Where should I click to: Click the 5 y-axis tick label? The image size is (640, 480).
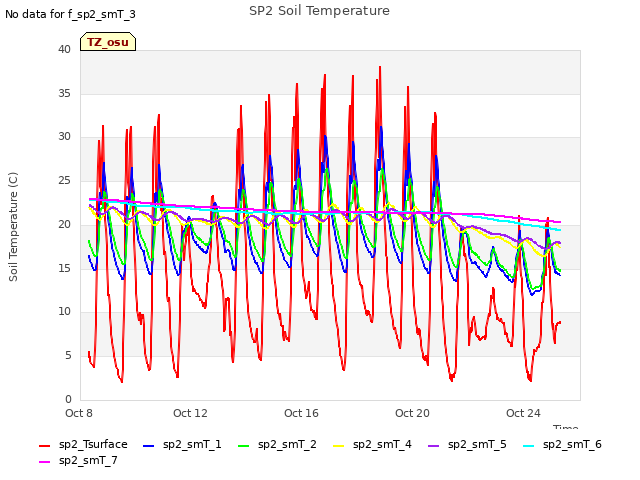[68, 356]
